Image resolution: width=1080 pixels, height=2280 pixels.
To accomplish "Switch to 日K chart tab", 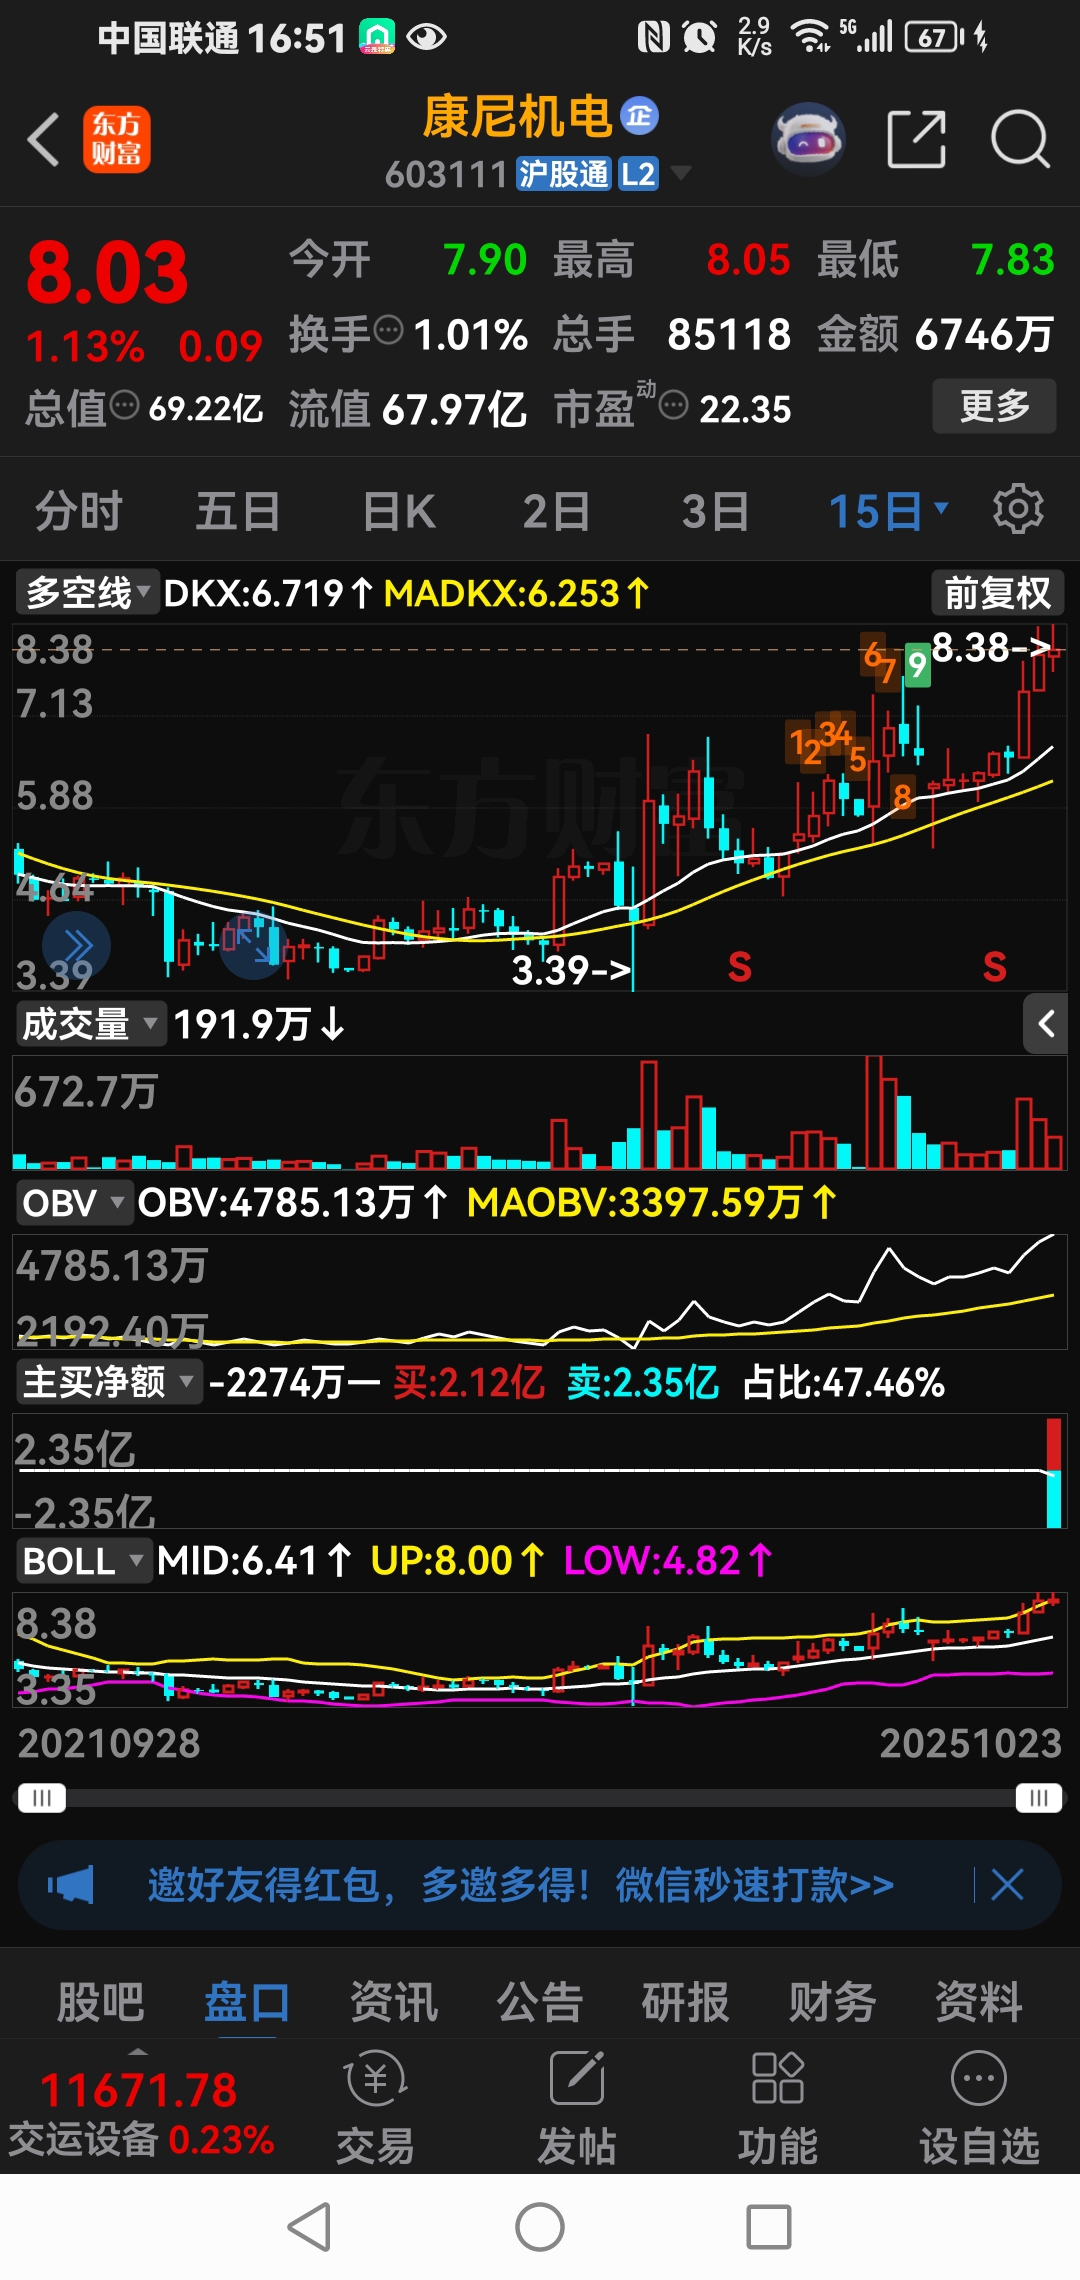I will [399, 511].
